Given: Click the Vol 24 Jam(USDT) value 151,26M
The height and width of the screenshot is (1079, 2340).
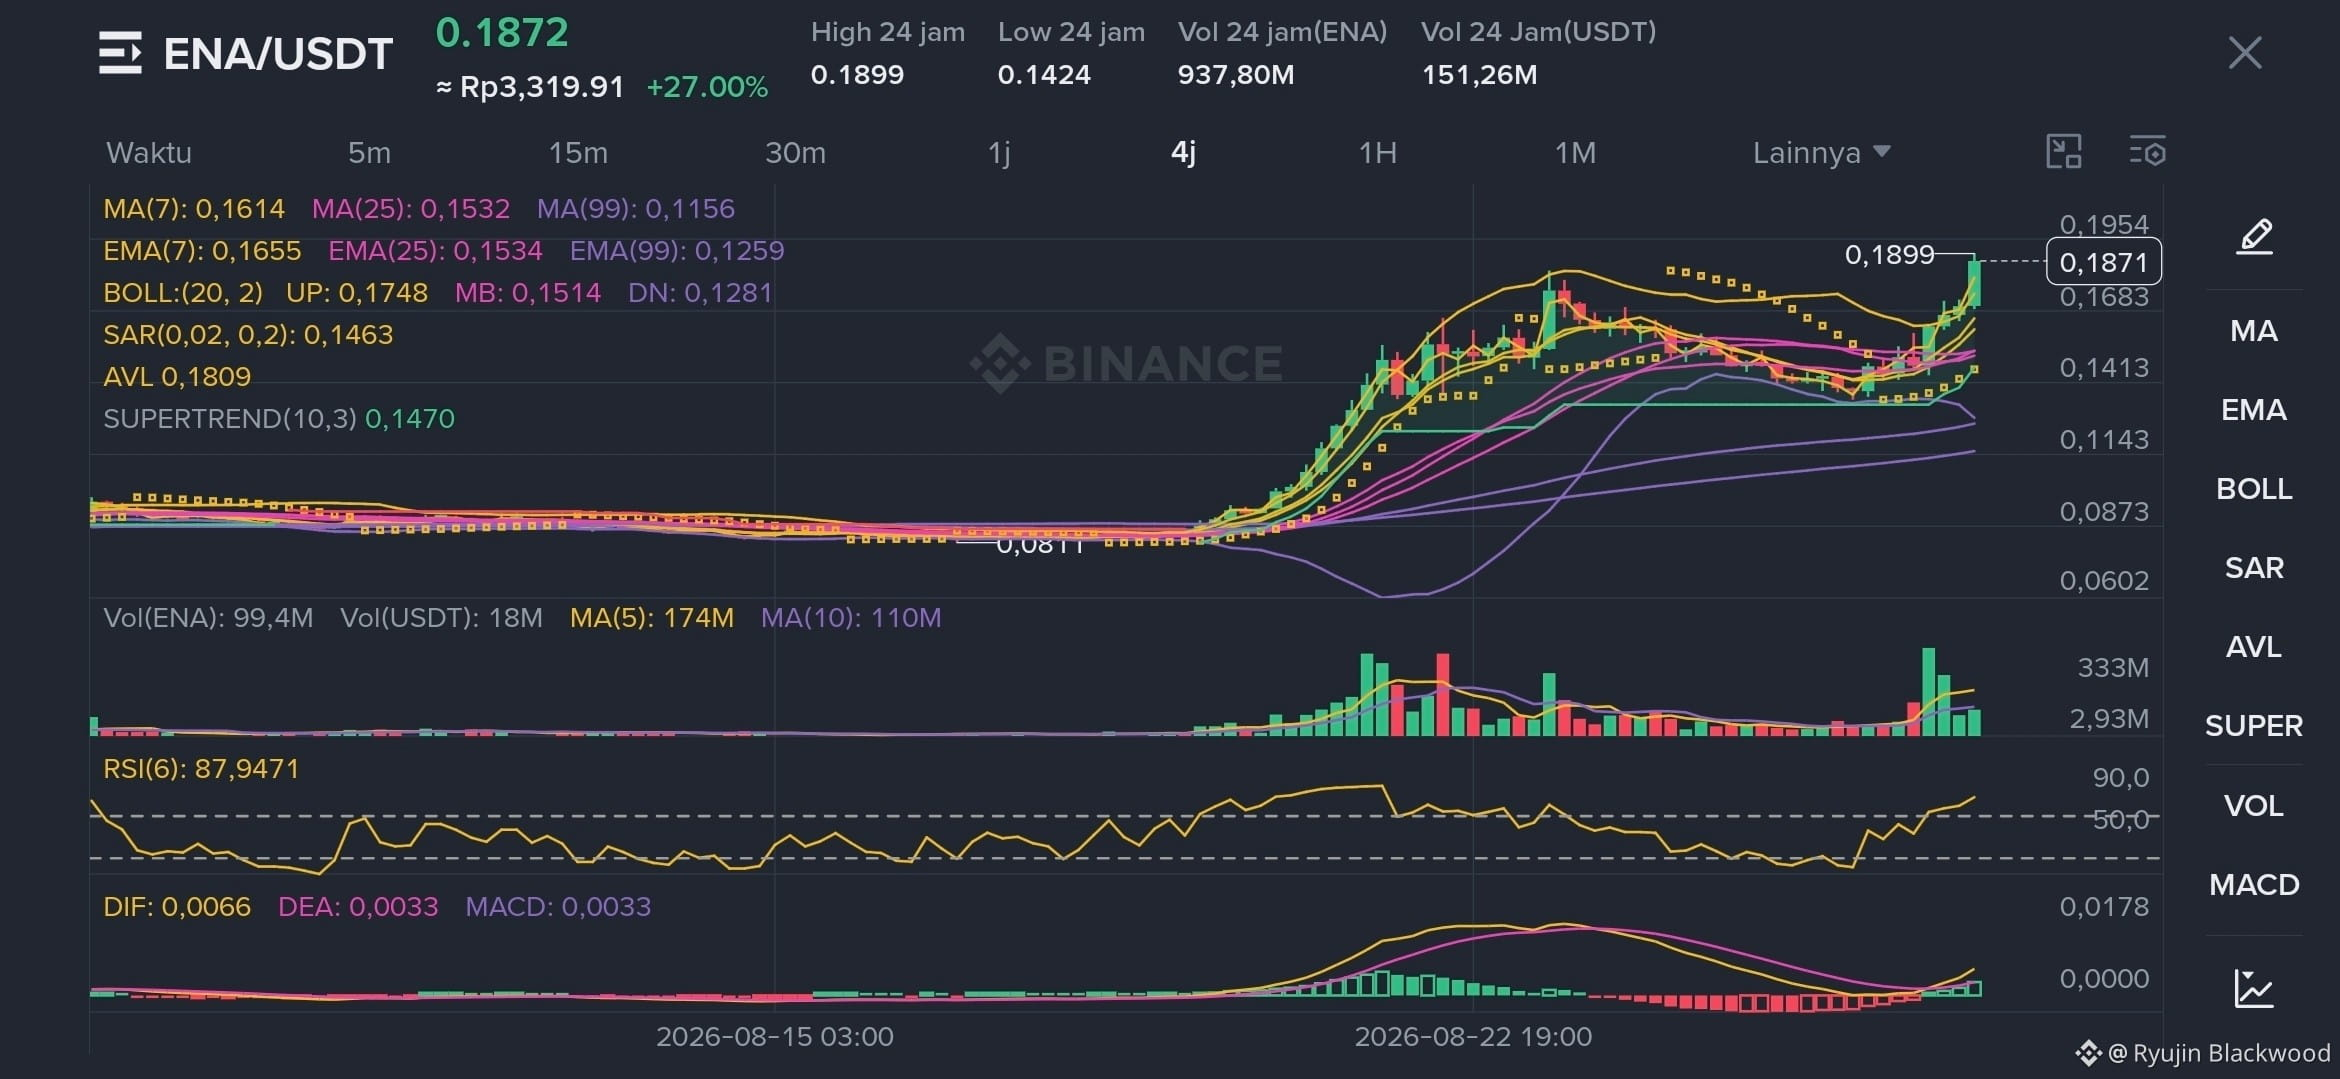Looking at the screenshot, I should pyautogui.click(x=1480, y=75).
